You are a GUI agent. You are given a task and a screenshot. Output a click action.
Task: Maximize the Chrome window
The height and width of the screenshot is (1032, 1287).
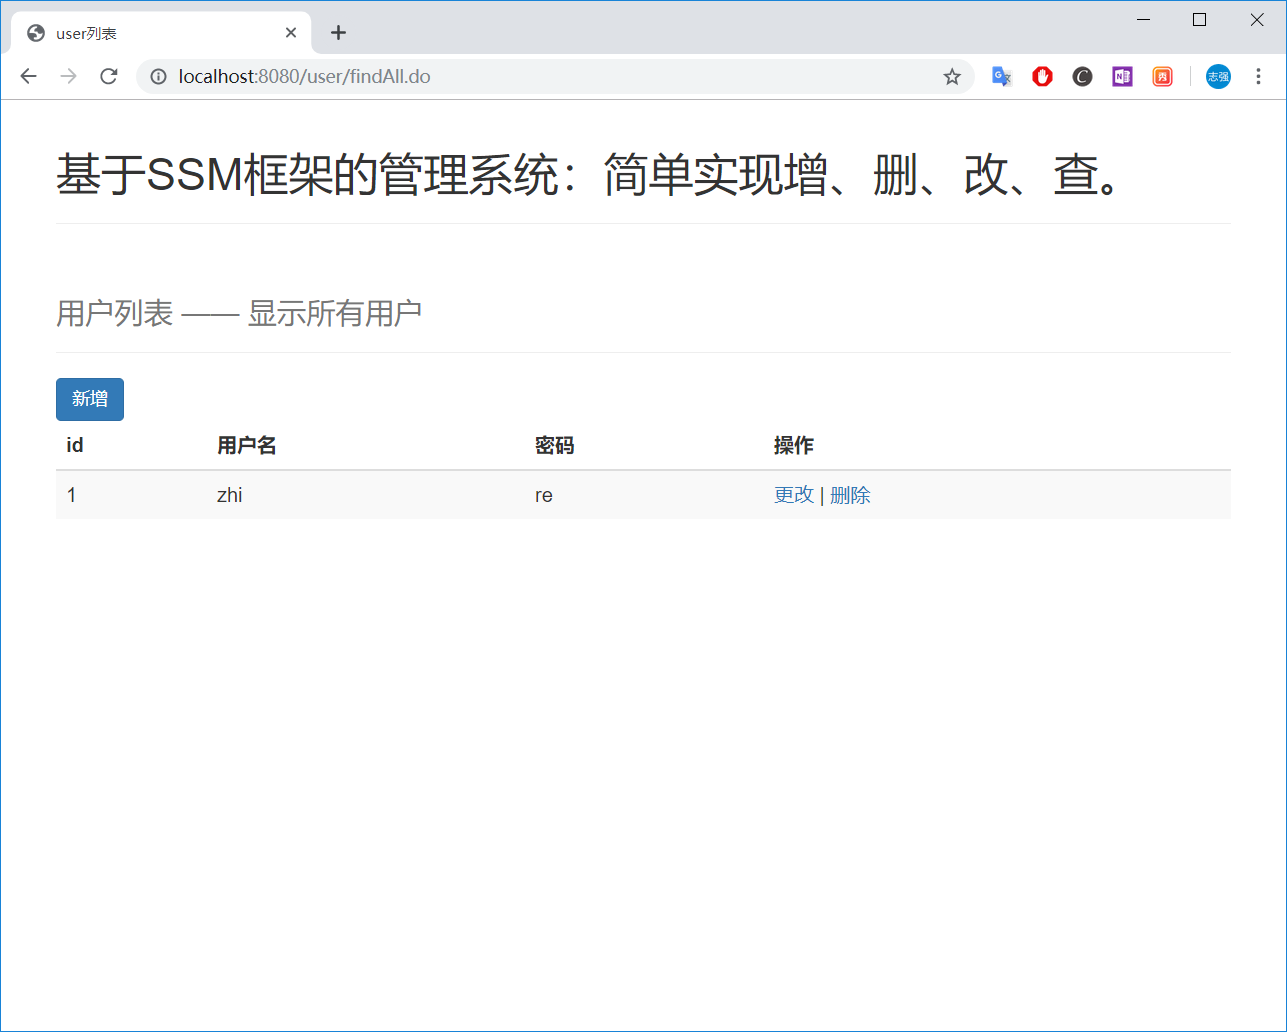coord(1200,20)
